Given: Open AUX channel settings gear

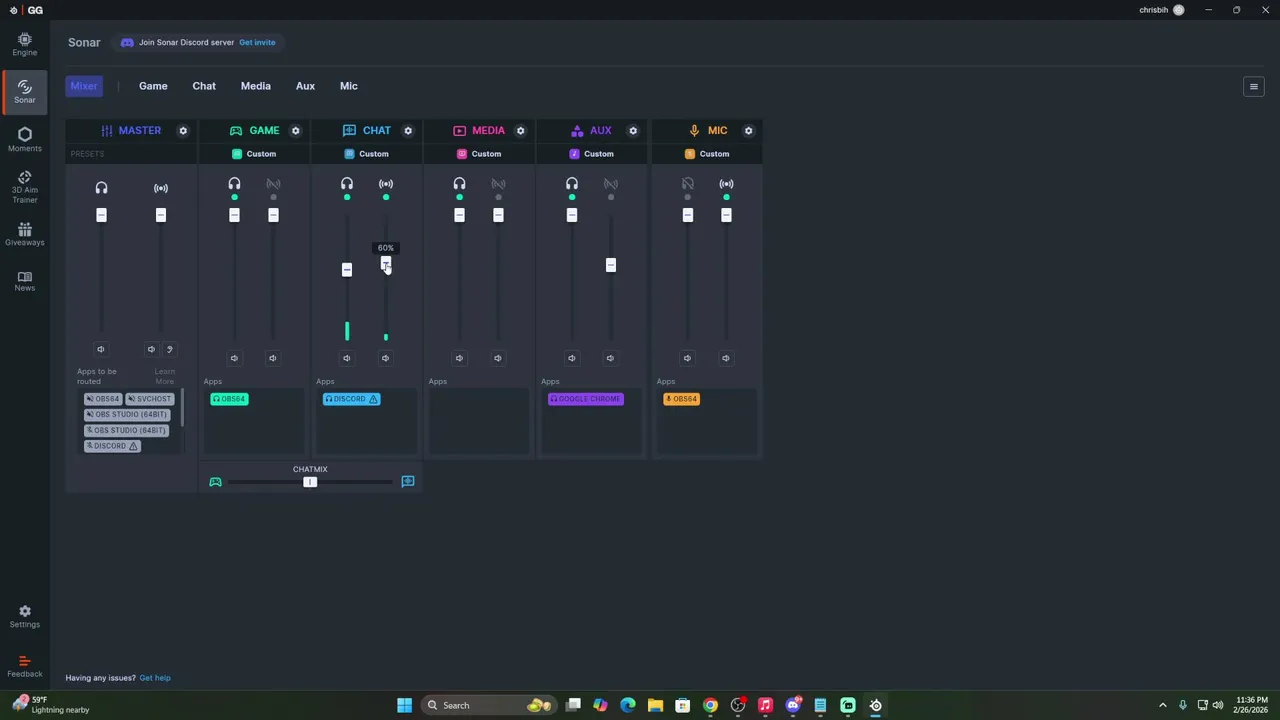Looking at the screenshot, I should [633, 131].
